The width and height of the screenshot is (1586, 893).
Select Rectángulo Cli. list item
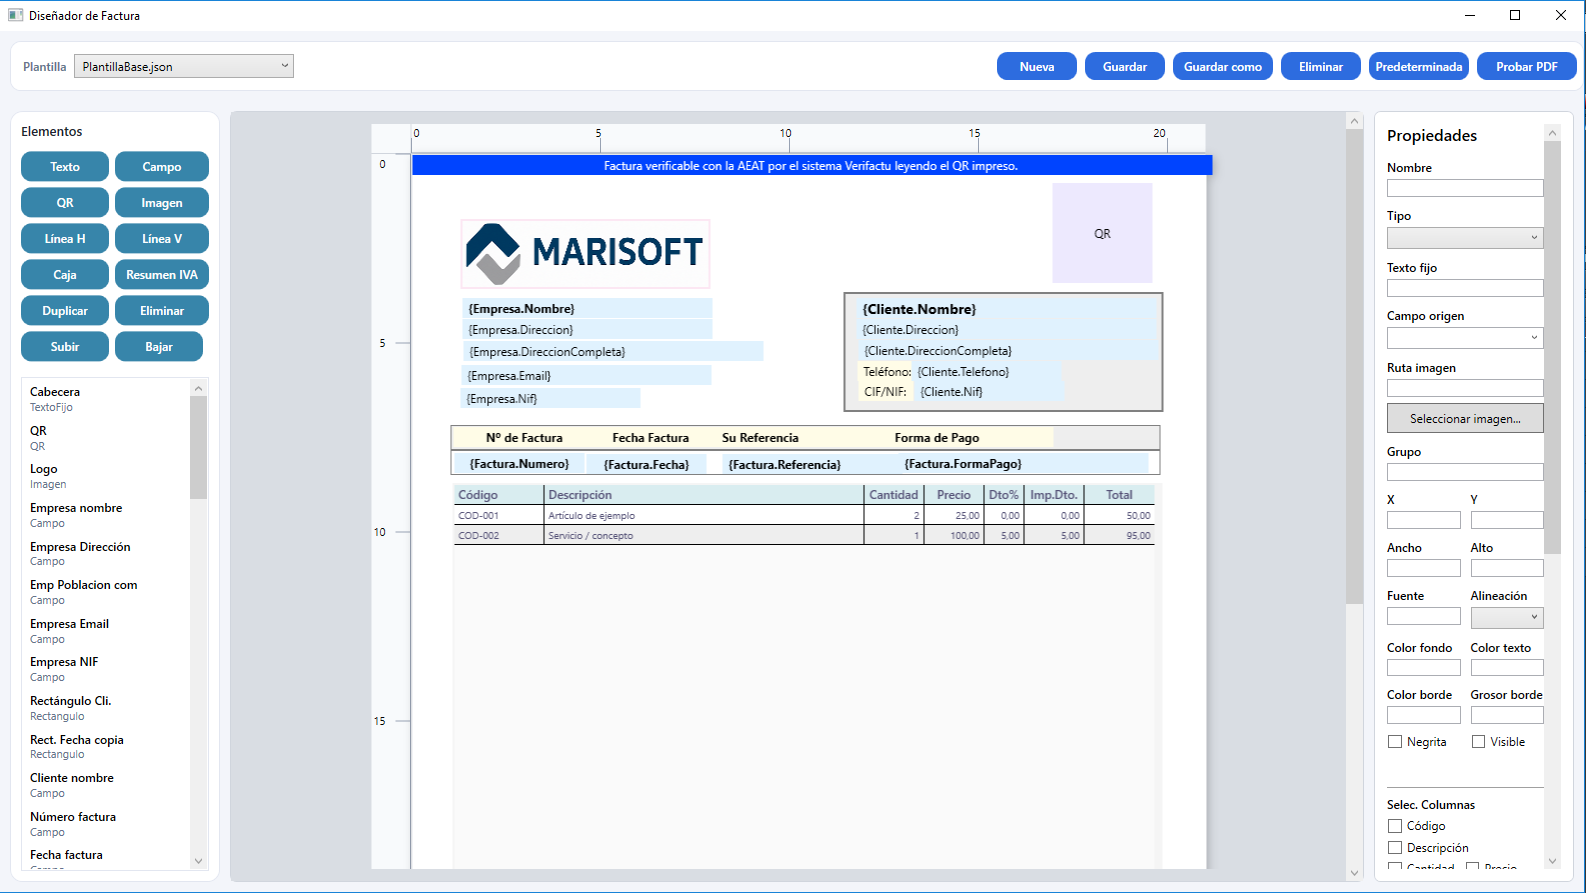coord(106,708)
